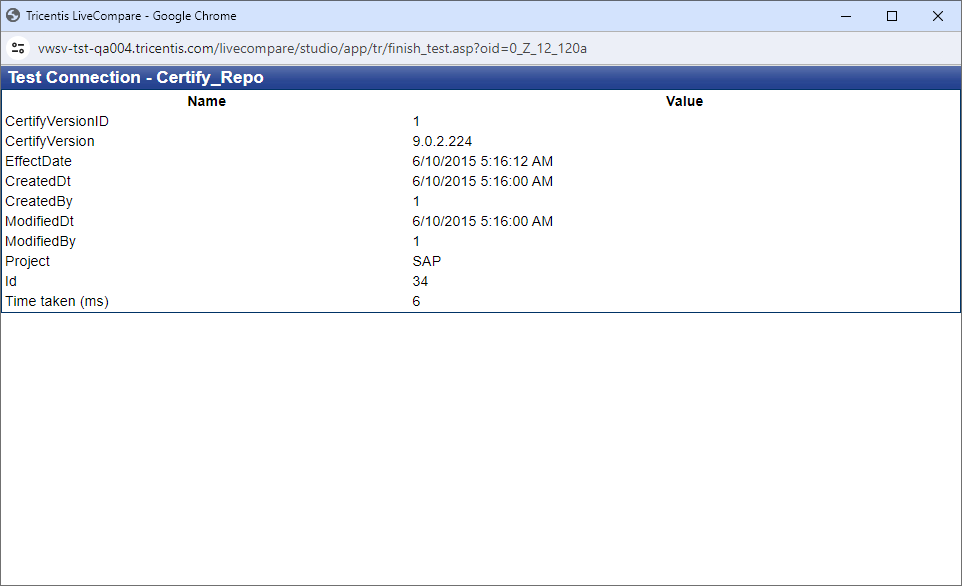Screen dimensions: 962x586
Task: Click the Time taken value 6
Action: pyautogui.click(x=417, y=301)
